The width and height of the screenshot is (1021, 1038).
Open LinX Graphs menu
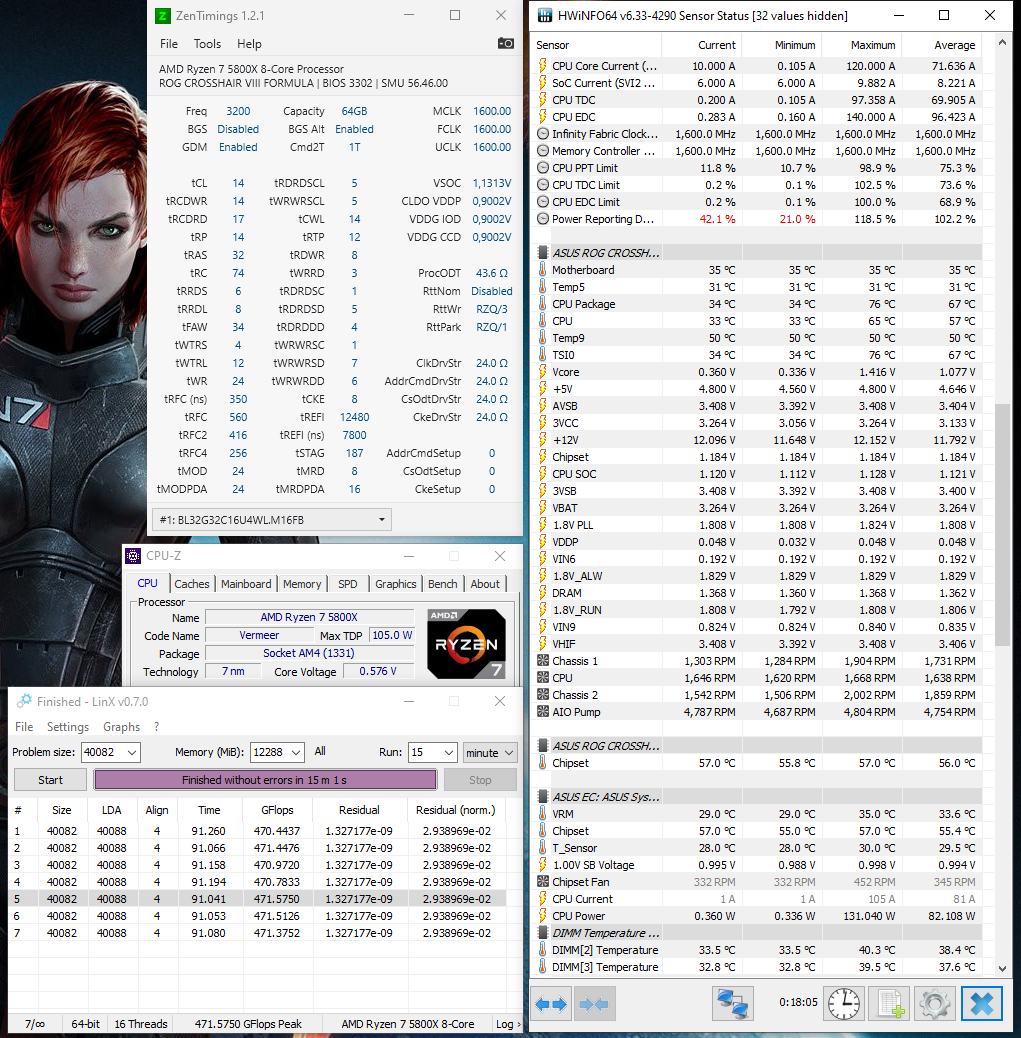click(x=122, y=727)
